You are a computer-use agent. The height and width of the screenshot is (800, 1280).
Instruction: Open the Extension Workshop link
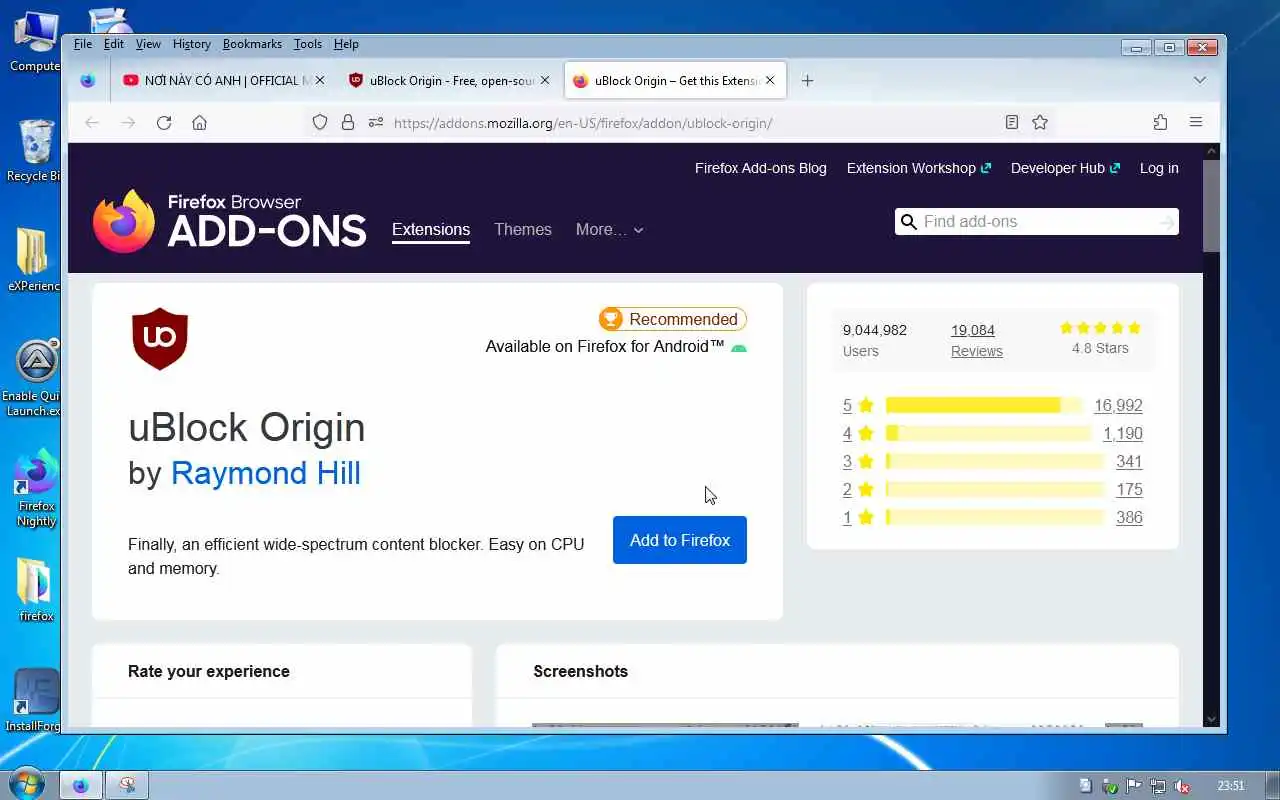pos(918,168)
